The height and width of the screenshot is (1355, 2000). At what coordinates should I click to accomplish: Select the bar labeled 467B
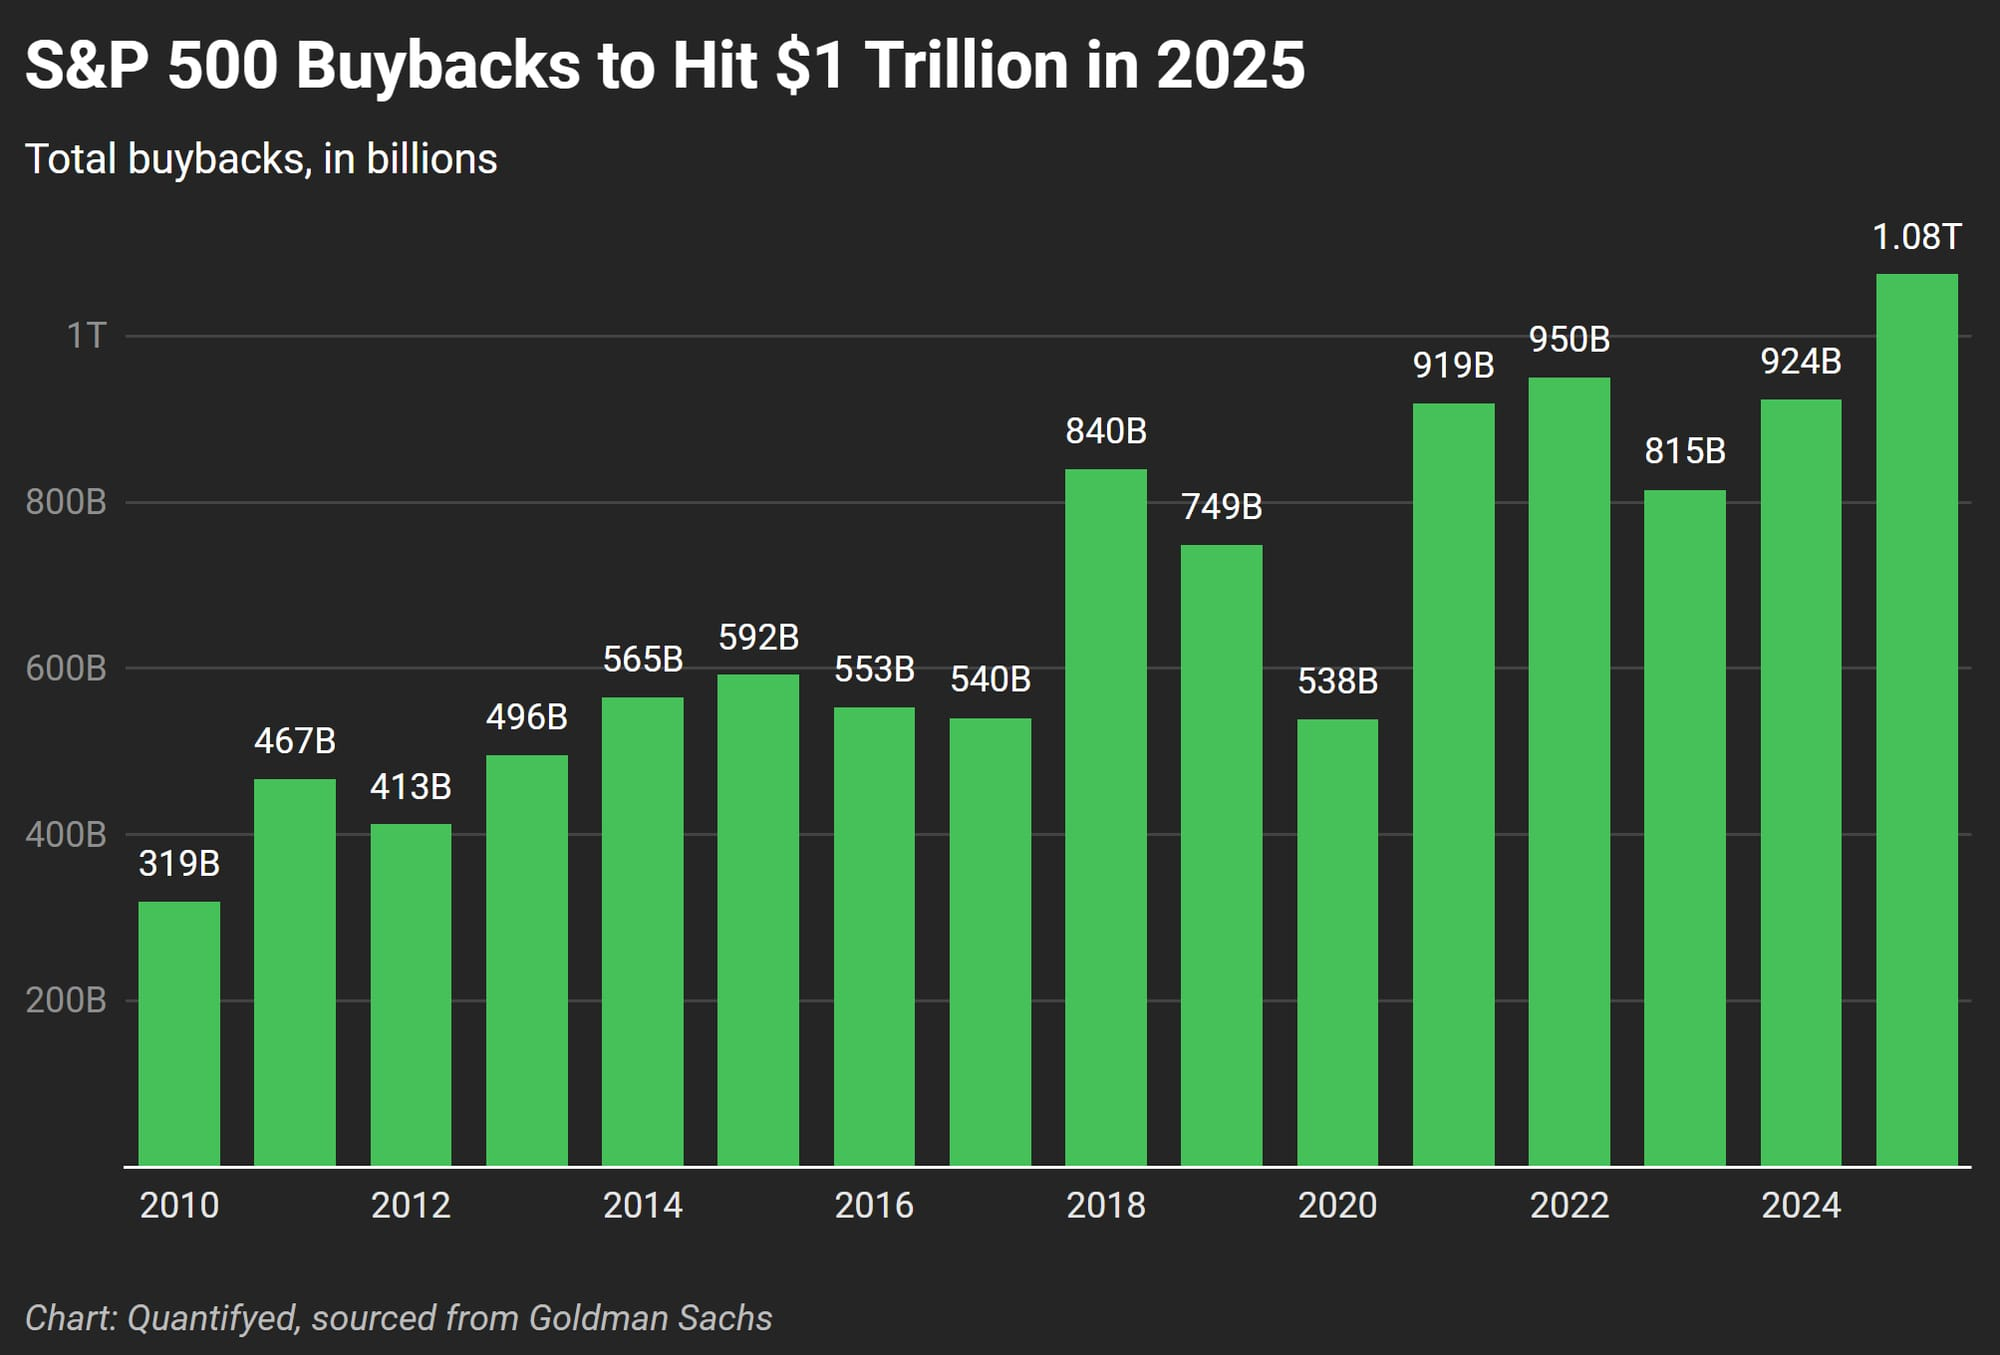(x=295, y=972)
